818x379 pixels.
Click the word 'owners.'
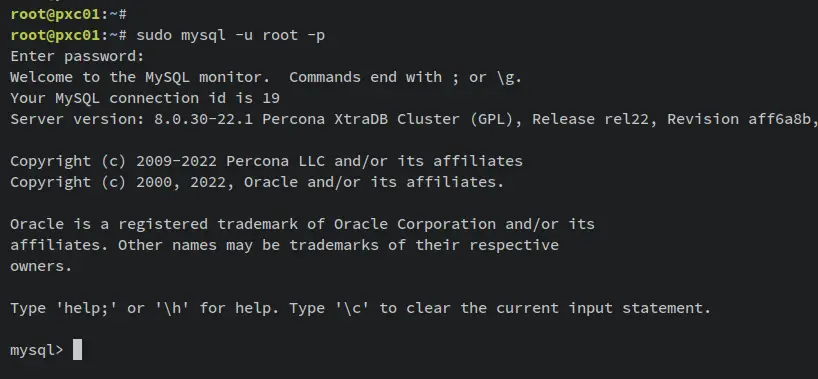tap(41, 266)
